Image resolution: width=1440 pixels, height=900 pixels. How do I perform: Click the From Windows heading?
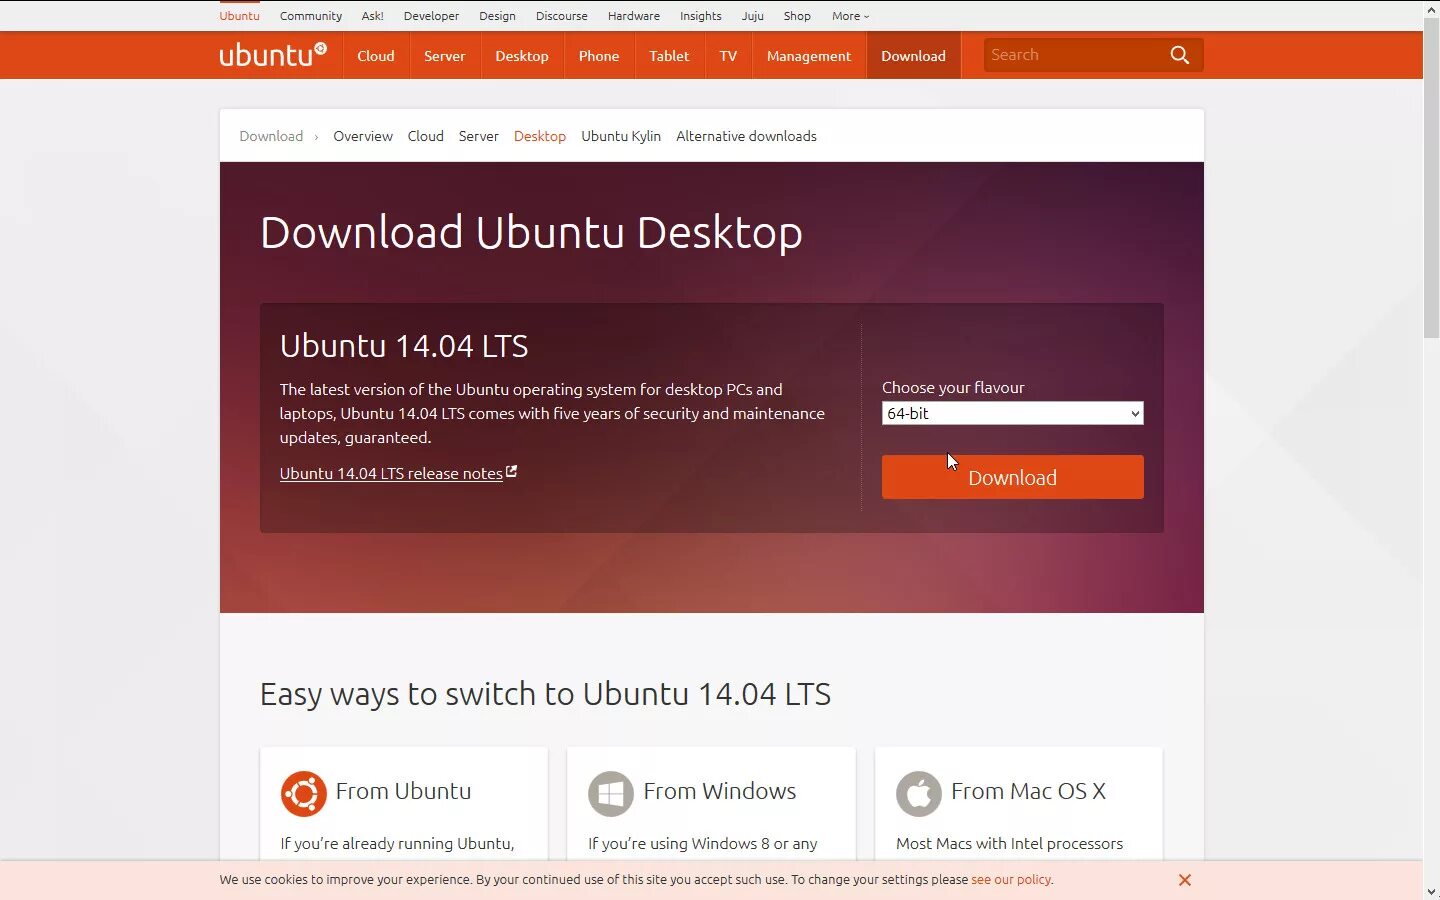coord(720,791)
